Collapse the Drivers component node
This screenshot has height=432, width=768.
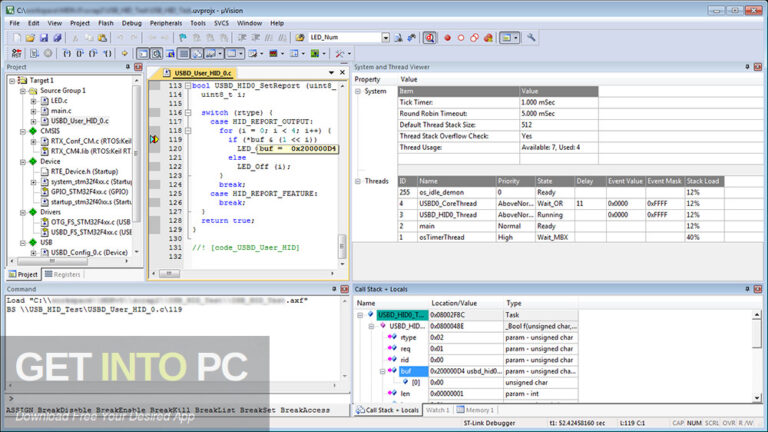coord(23,212)
